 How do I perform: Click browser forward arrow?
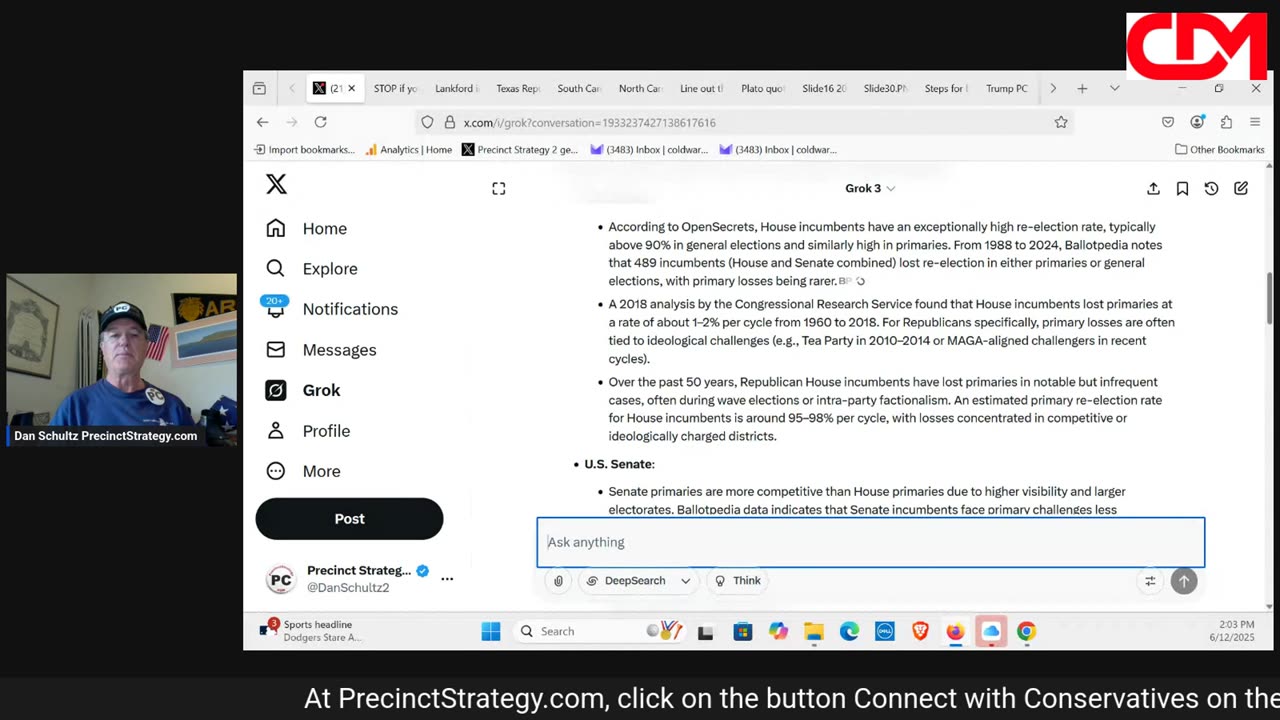[x=291, y=122]
